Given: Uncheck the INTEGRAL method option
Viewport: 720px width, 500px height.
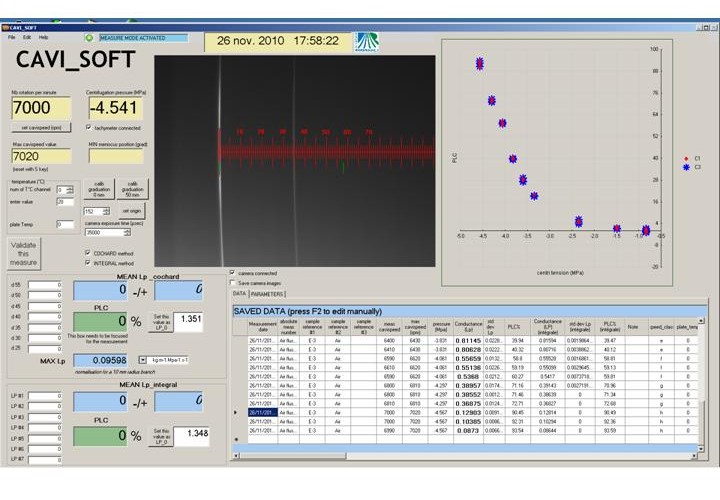Looking at the screenshot, I should point(89,263).
